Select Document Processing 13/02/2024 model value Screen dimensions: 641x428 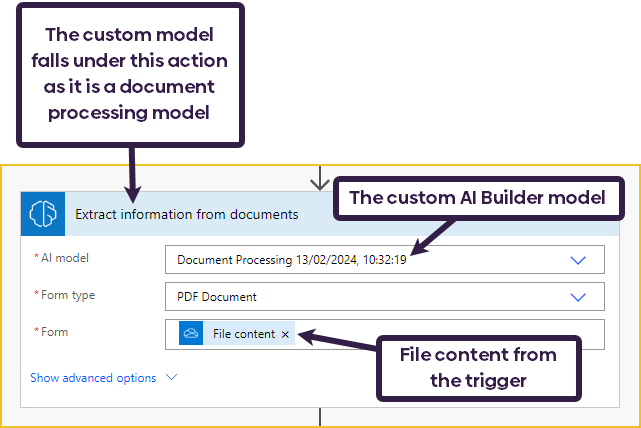(291, 260)
